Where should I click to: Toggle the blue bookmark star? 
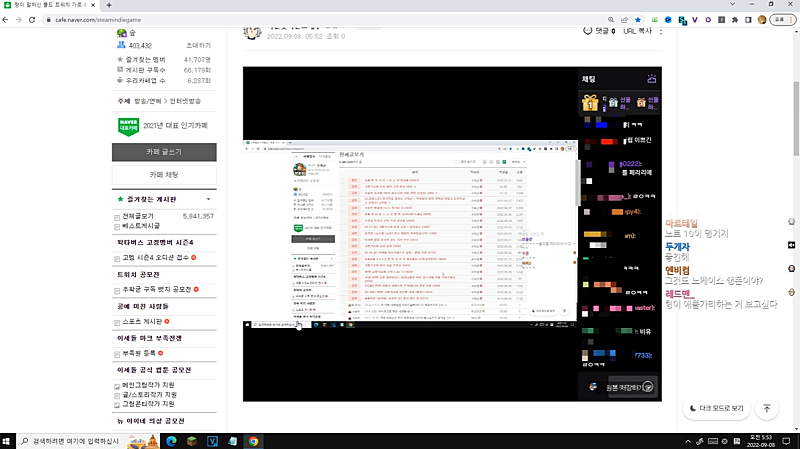tap(638, 20)
